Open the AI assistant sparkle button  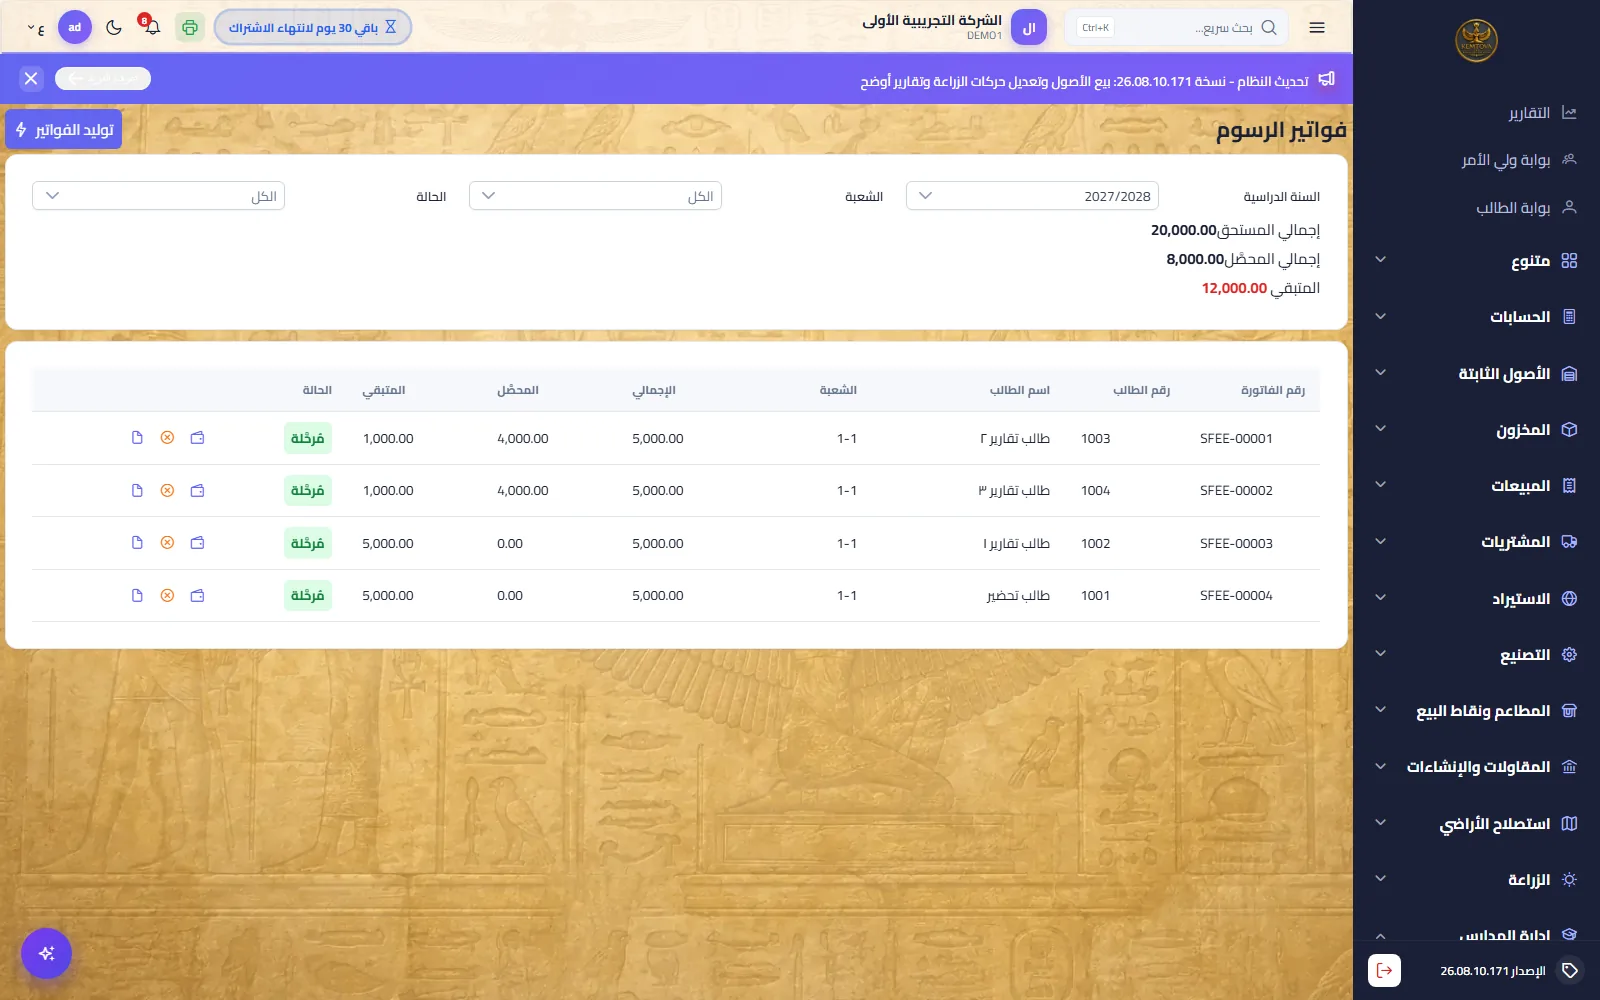pos(46,953)
